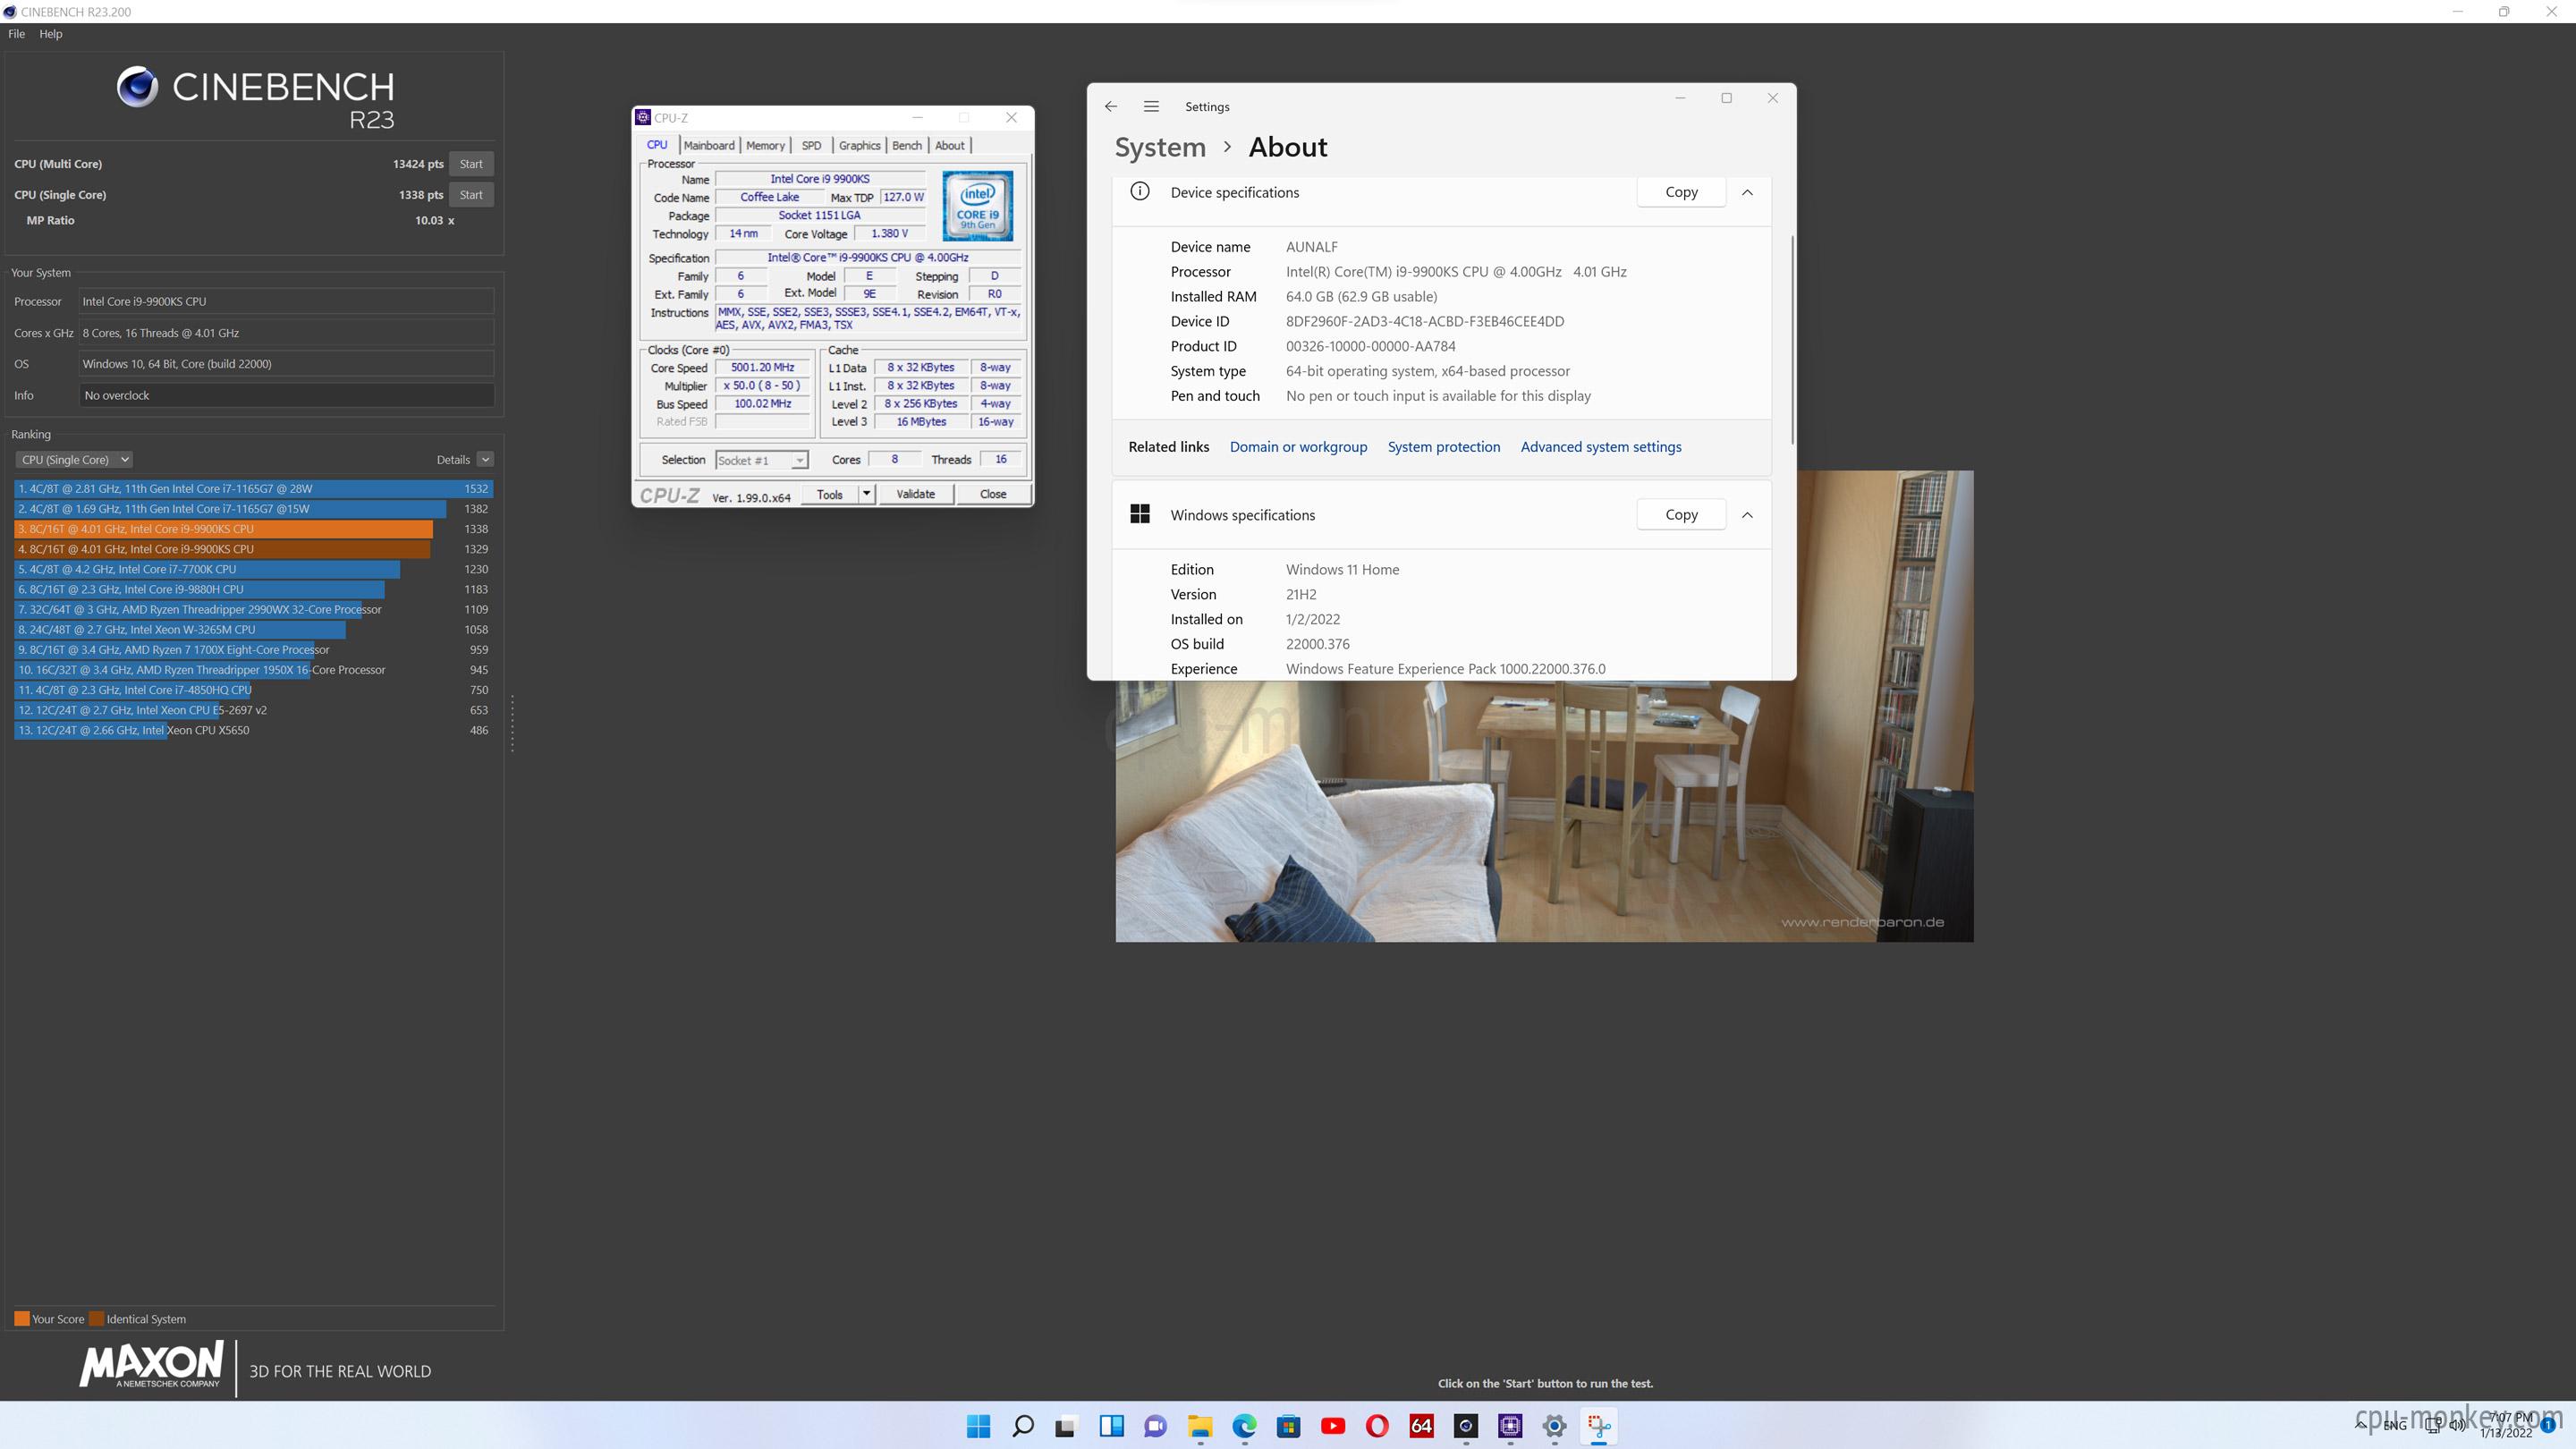Viewport: 2576px width, 1449px height.
Task: Click the taskbar clock and date
Action: pyautogui.click(x=2508, y=1425)
